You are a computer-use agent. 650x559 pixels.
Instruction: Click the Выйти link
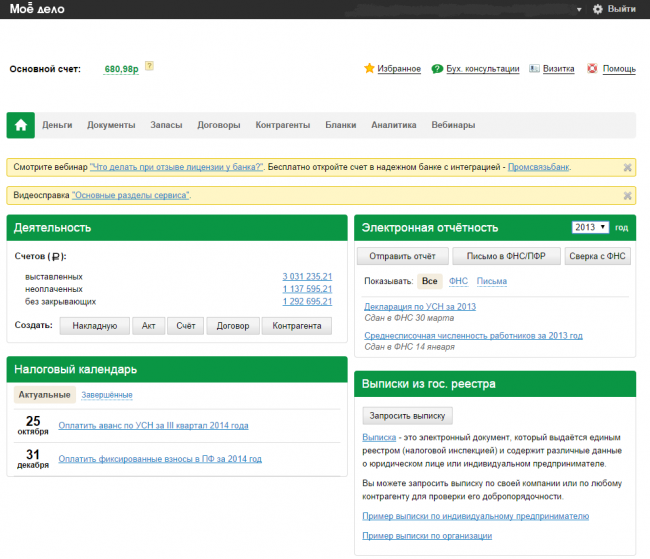tap(622, 9)
